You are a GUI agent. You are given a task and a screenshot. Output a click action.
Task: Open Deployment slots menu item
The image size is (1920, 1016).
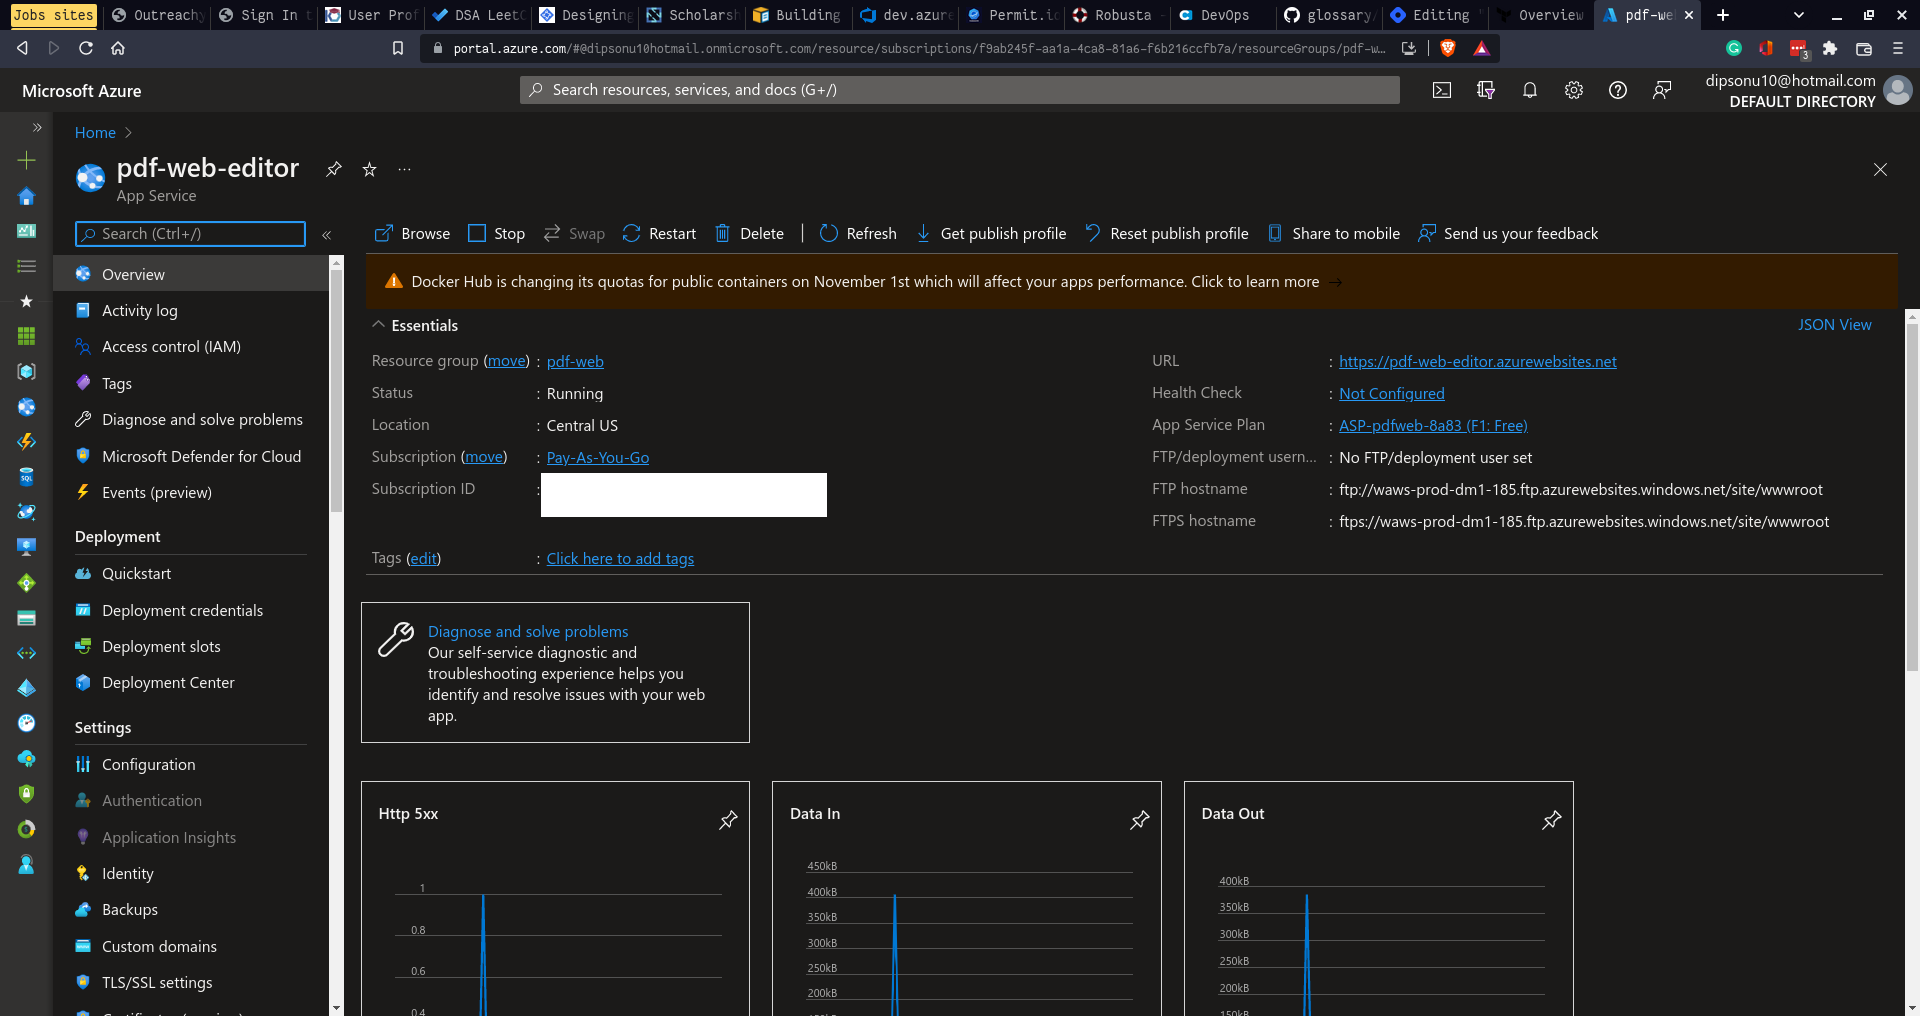pyautogui.click(x=190, y=647)
